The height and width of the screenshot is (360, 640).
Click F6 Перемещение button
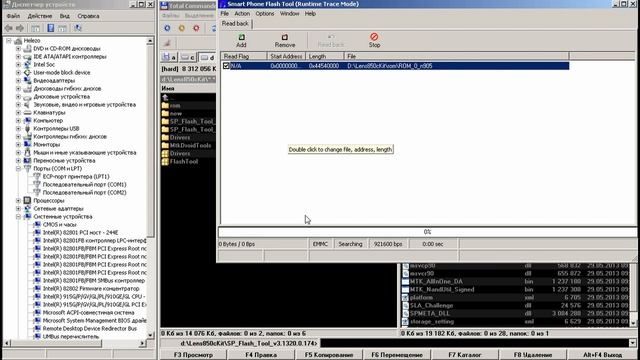click(397, 355)
